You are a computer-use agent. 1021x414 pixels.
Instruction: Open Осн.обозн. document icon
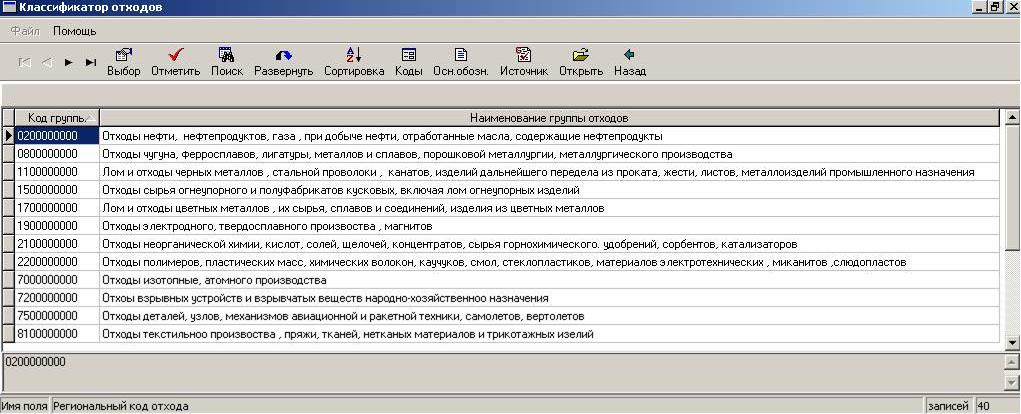(x=461, y=55)
